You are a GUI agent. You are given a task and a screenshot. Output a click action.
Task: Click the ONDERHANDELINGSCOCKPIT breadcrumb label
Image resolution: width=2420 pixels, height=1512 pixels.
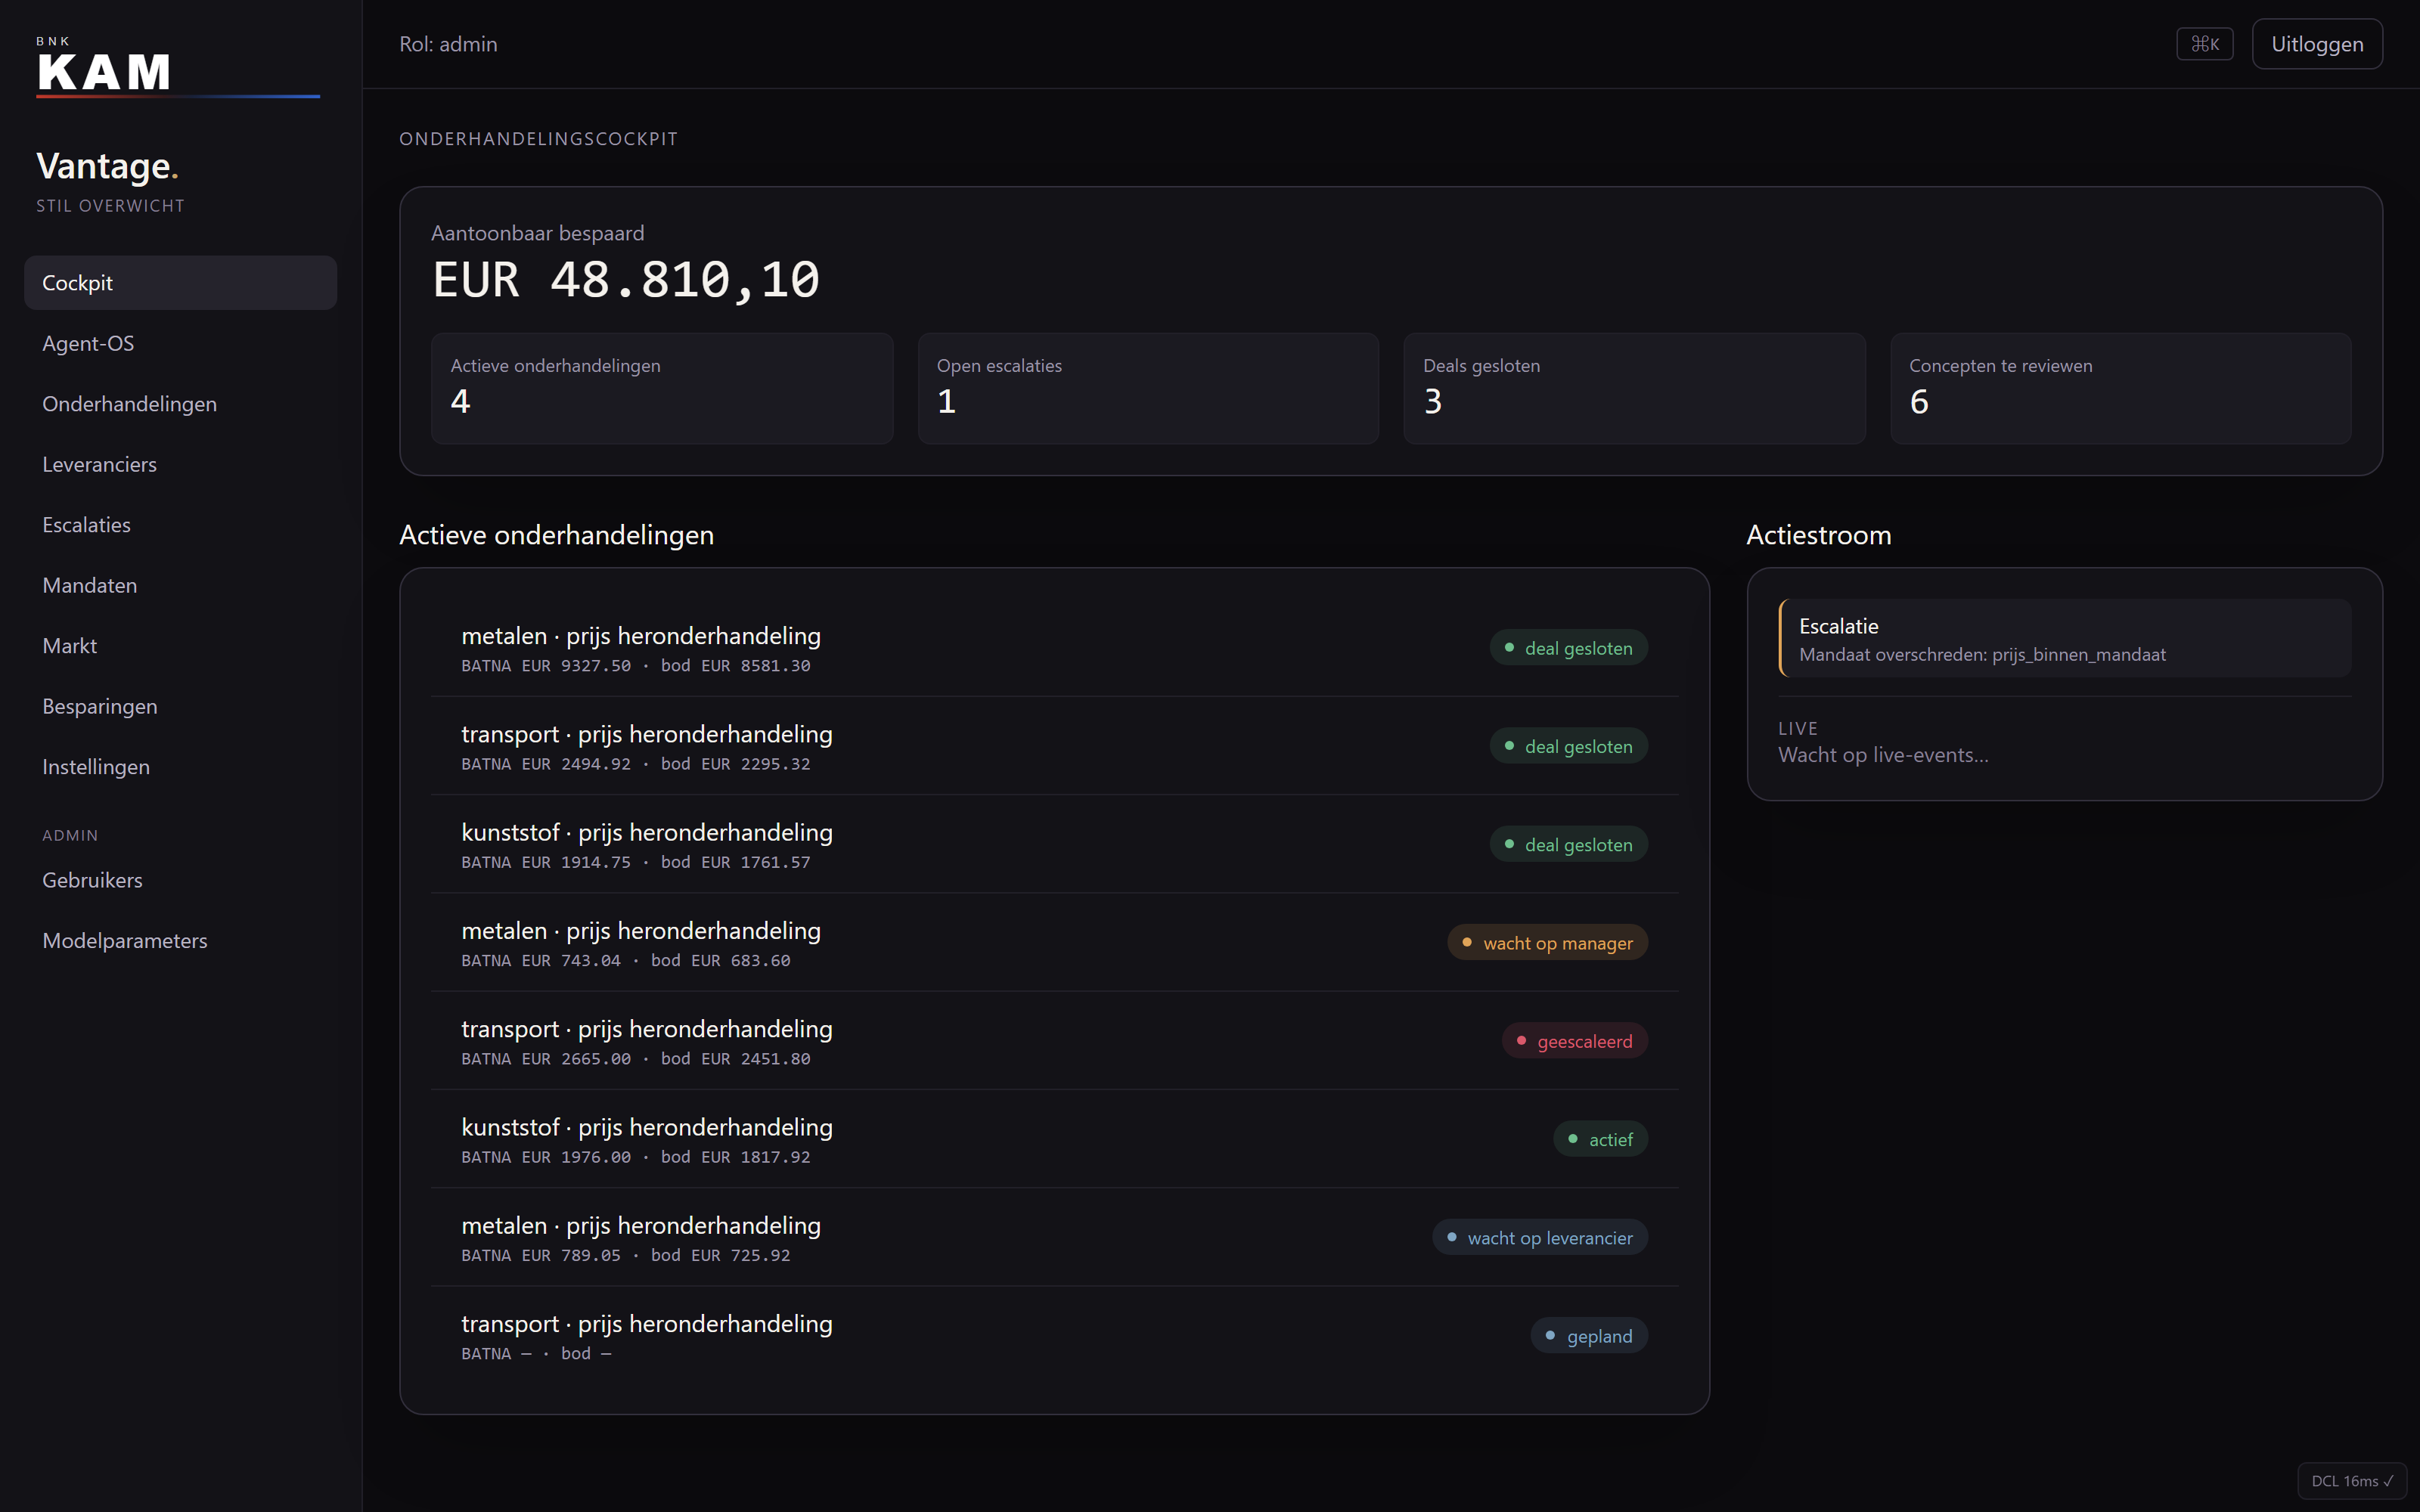pos(538,139)
